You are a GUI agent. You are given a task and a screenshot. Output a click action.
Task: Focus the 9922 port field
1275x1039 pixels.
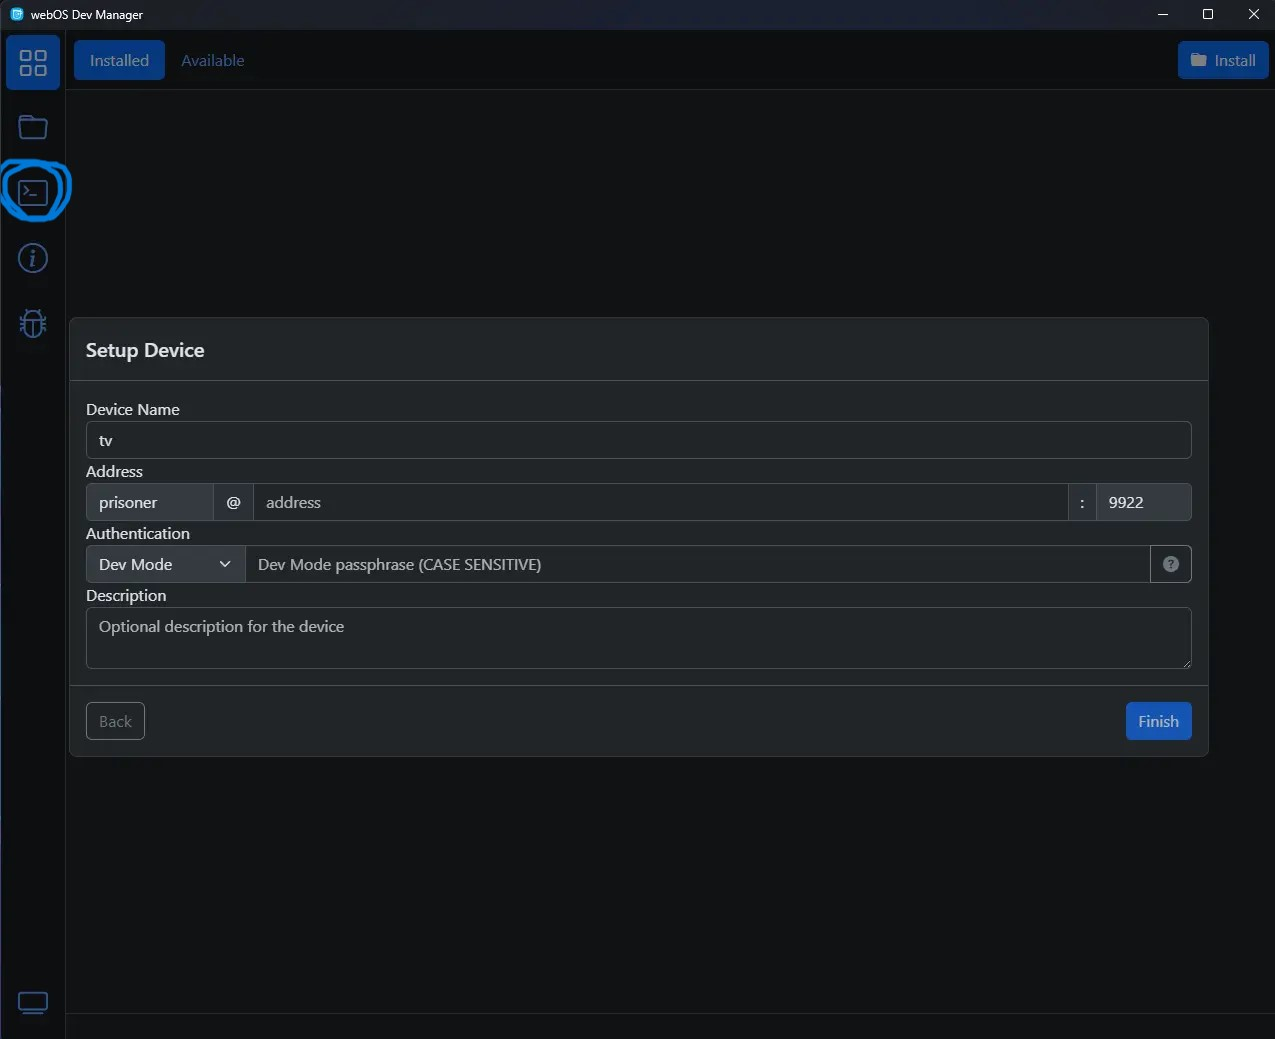(x=1143, y=502)
